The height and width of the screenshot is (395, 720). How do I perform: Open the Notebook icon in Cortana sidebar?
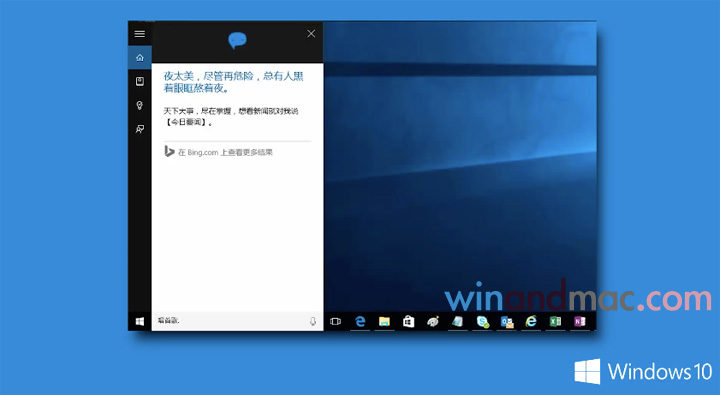[x=140, y=81]
